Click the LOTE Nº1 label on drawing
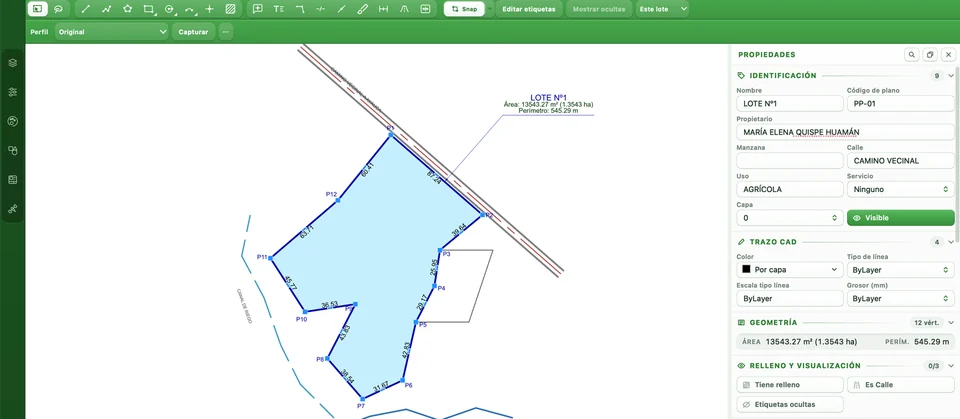The height and width of the screenshot is (419, 960). 549,97
